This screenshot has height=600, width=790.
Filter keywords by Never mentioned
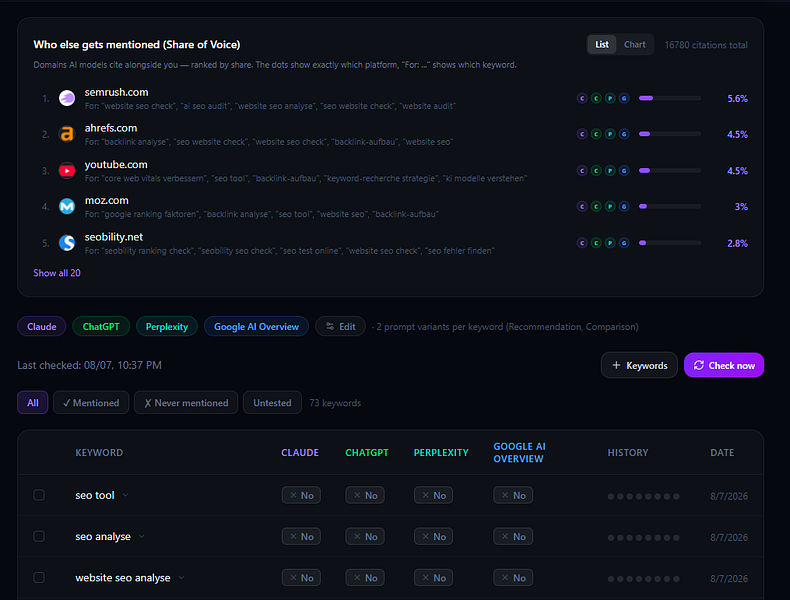186,403
